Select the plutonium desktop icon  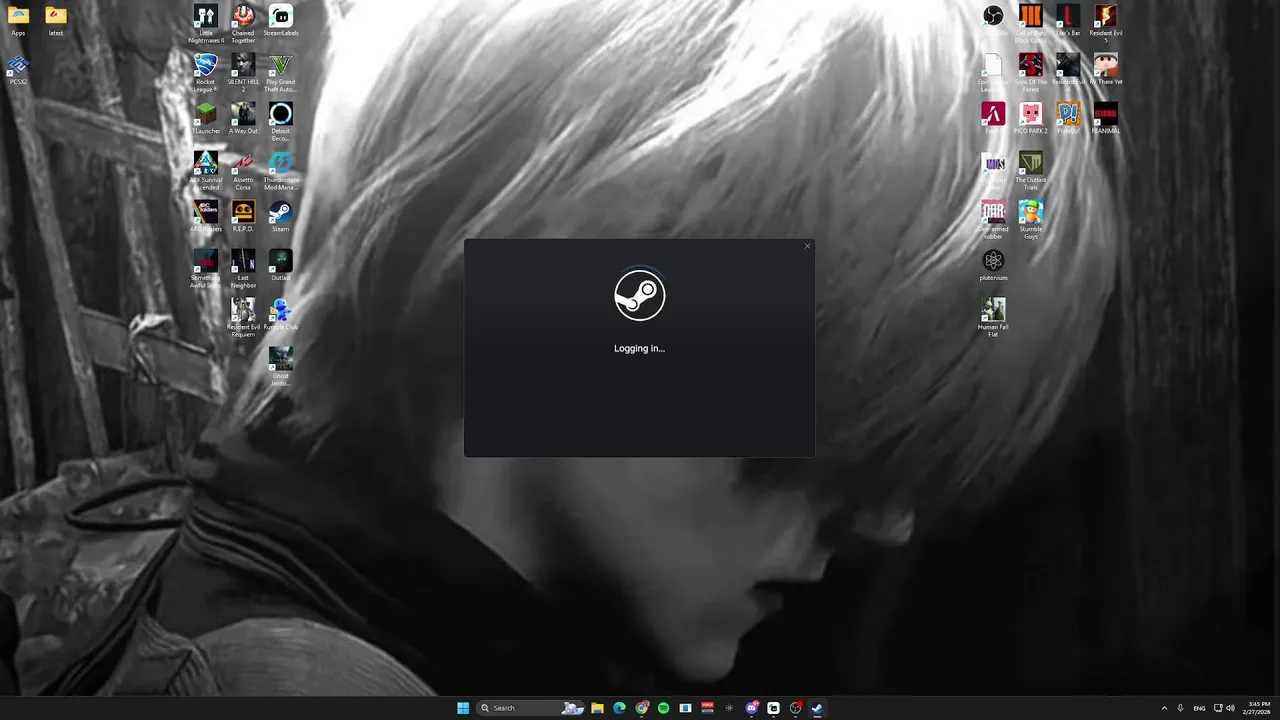(993, 266)
